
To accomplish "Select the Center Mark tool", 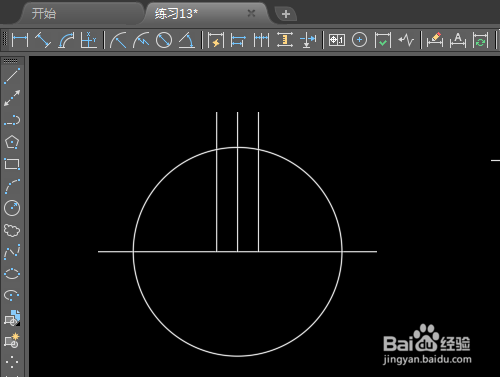I will point(359,40).
